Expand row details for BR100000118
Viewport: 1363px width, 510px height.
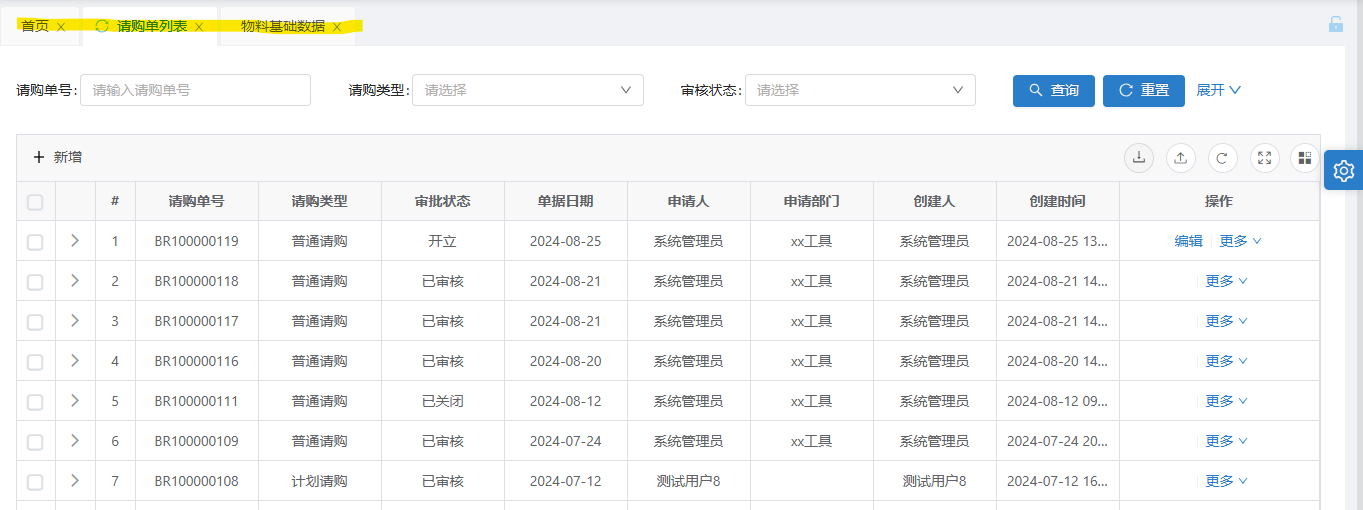click(75, 280)
